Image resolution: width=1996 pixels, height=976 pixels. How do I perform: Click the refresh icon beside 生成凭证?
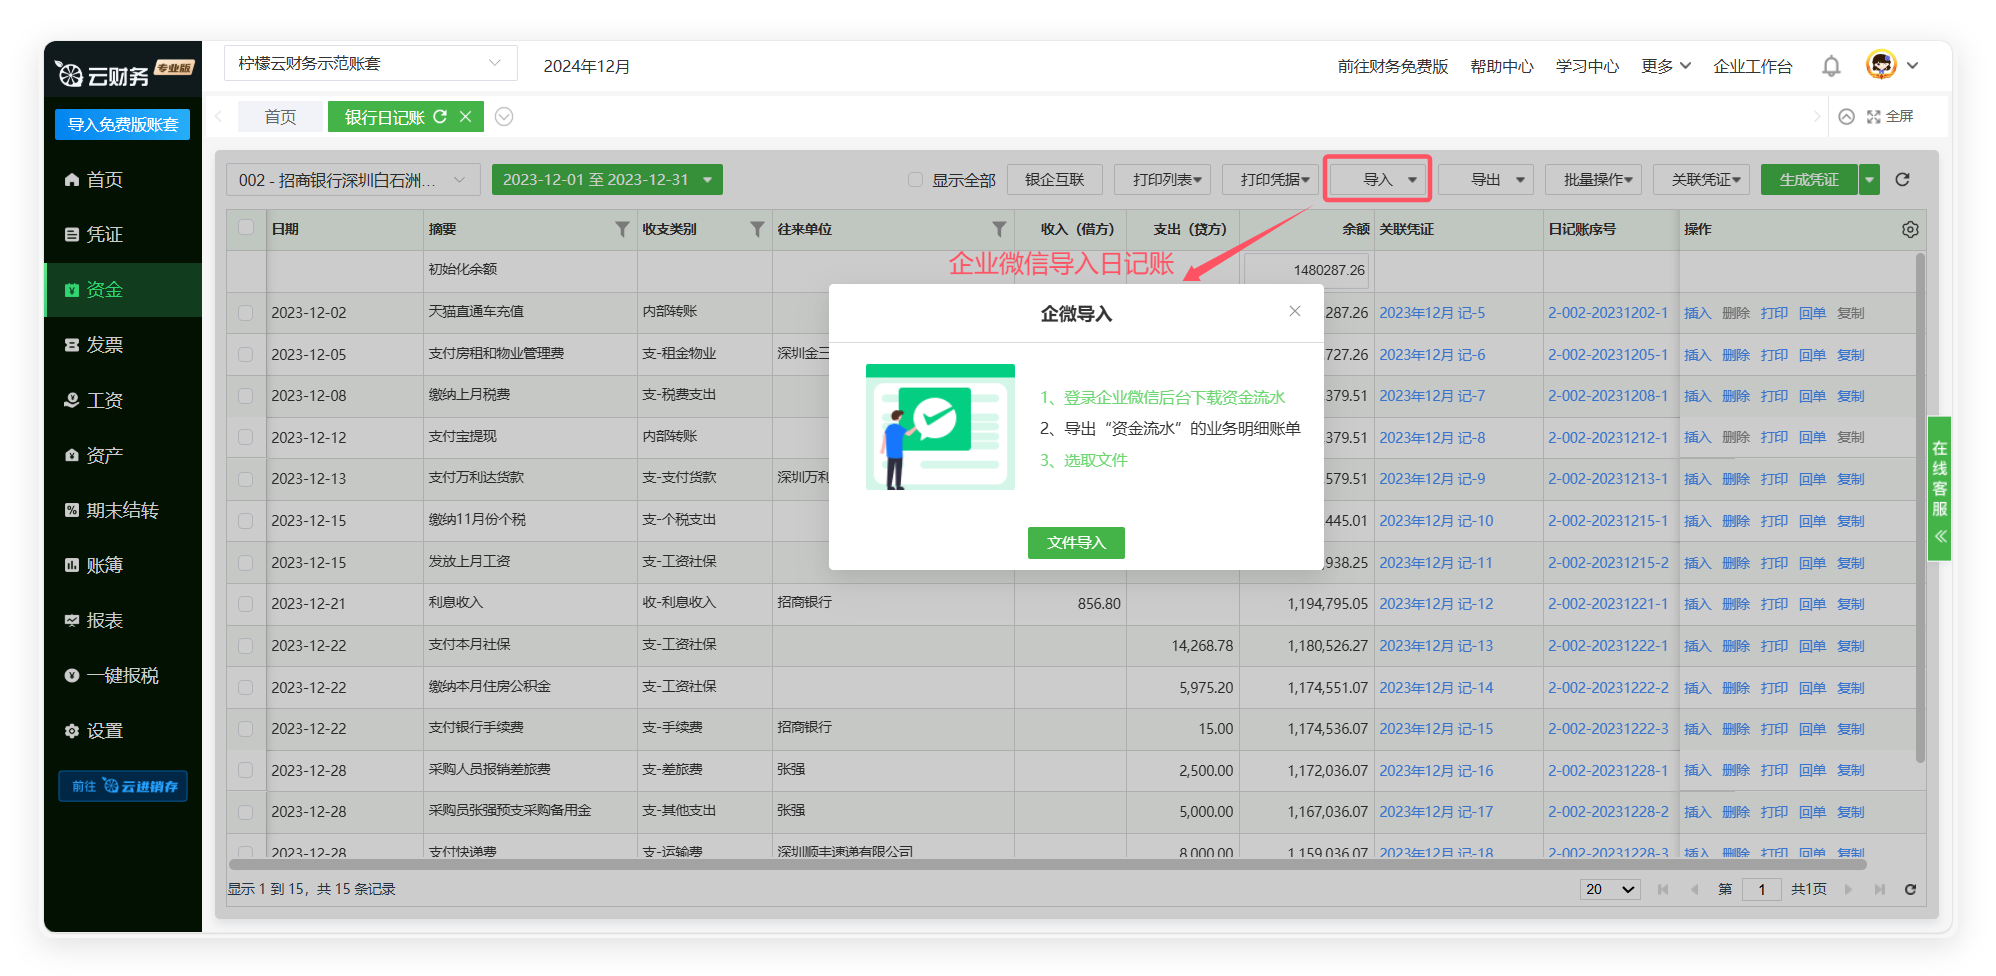[1902, 180]
